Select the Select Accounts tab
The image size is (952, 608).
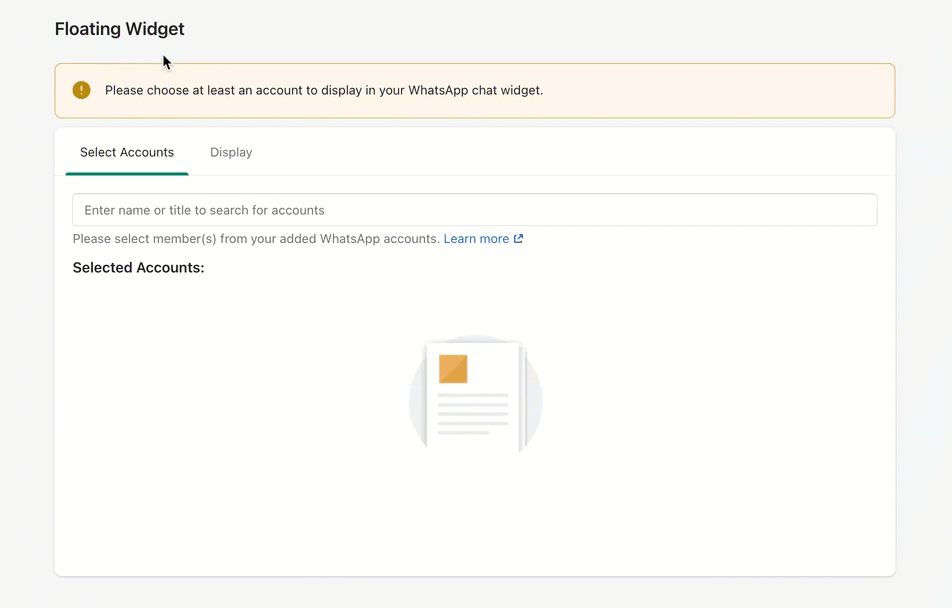127,152
